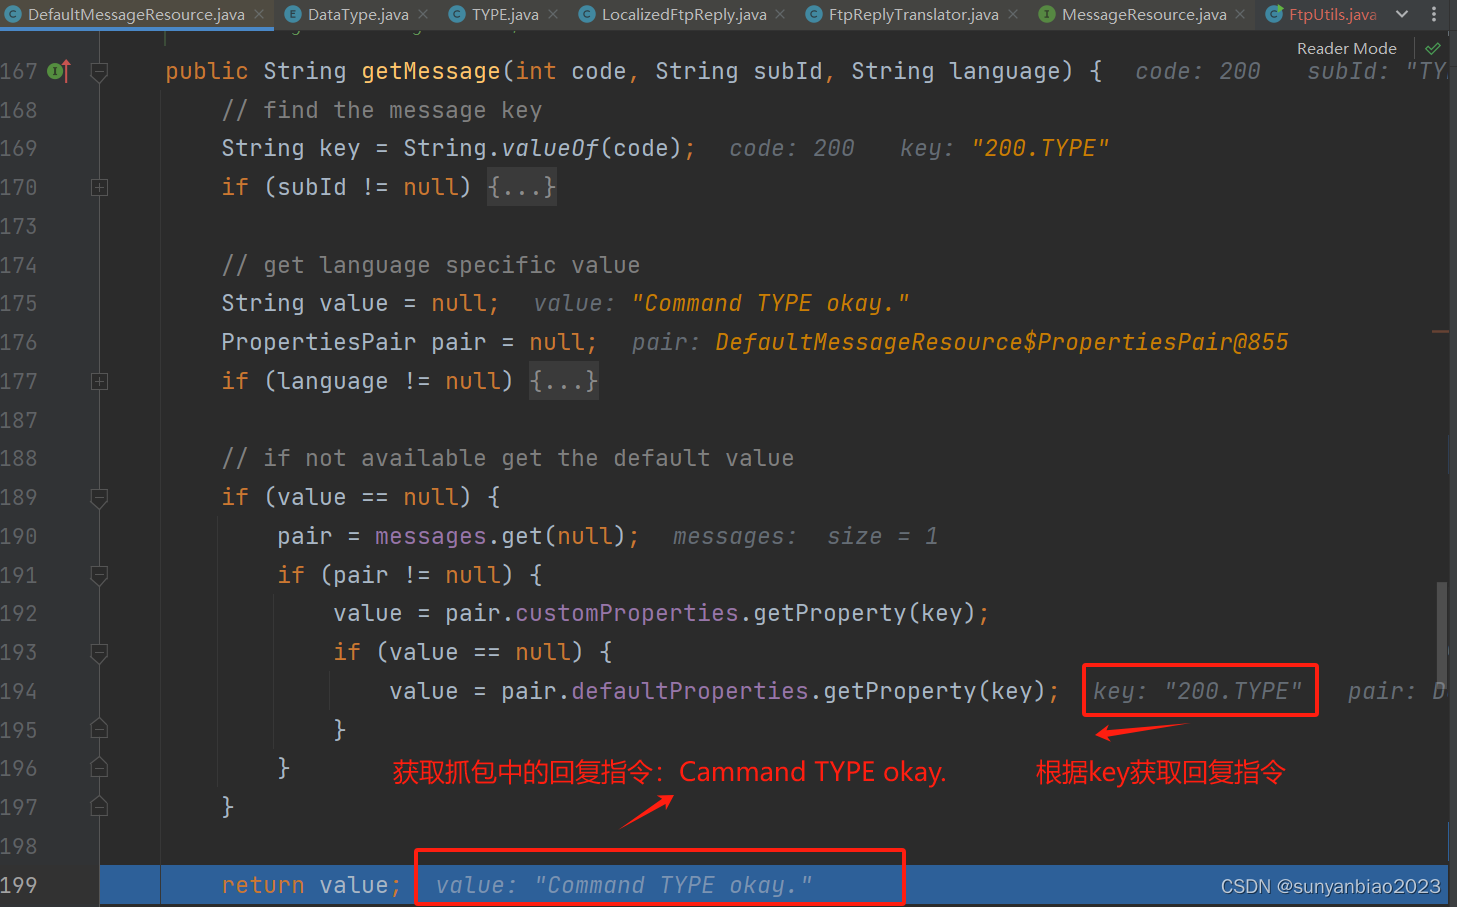
Task: Click the enum icon on the DataType.java tab
Action: tap(293, 14)
